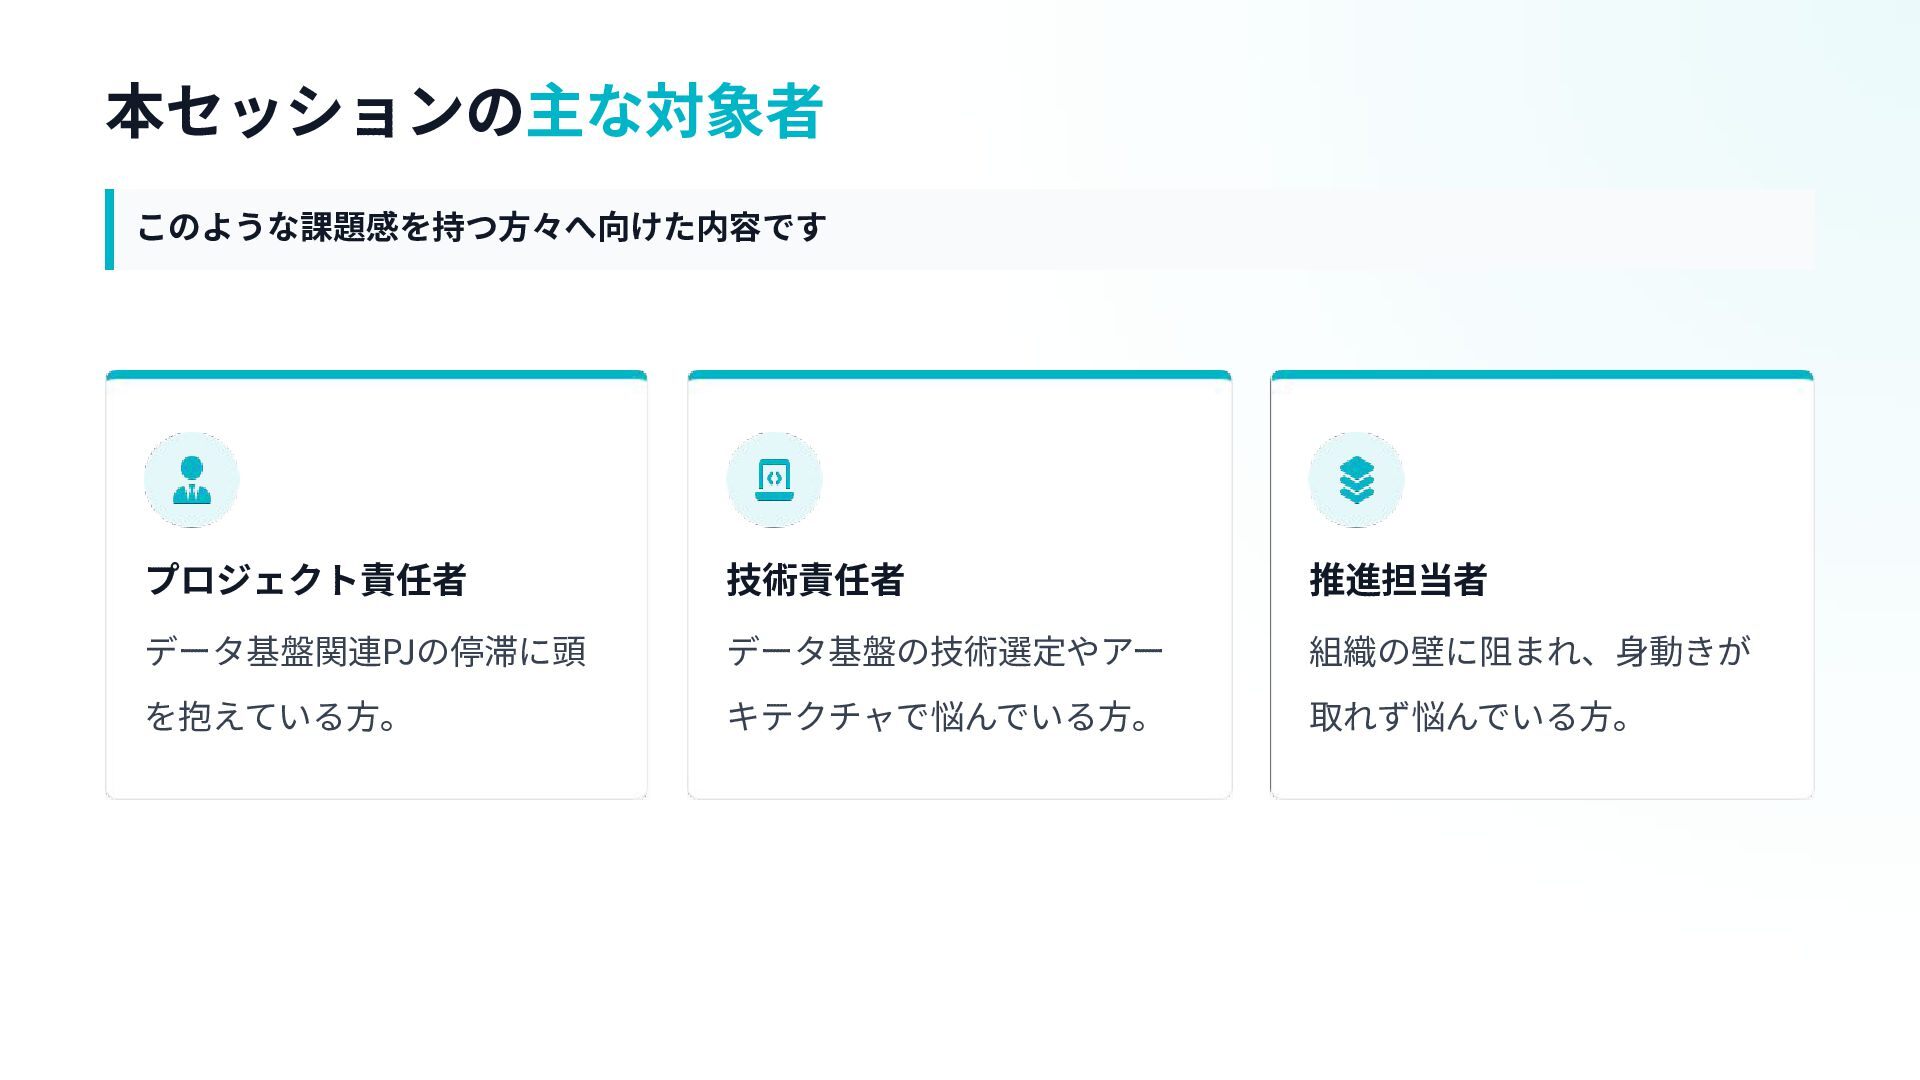The width and height of the screenshot is (1920, 1080).
Task: Click the line を抱えている方。
Action: [x=272, y=717]
